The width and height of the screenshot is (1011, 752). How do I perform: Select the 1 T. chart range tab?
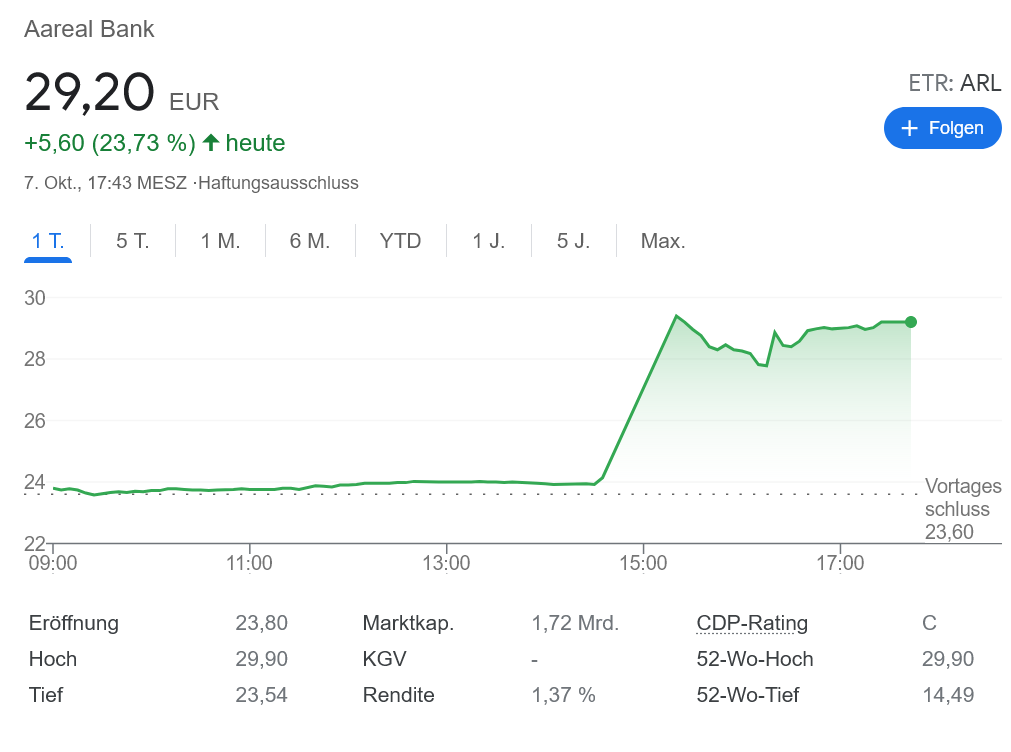(48, 241)
